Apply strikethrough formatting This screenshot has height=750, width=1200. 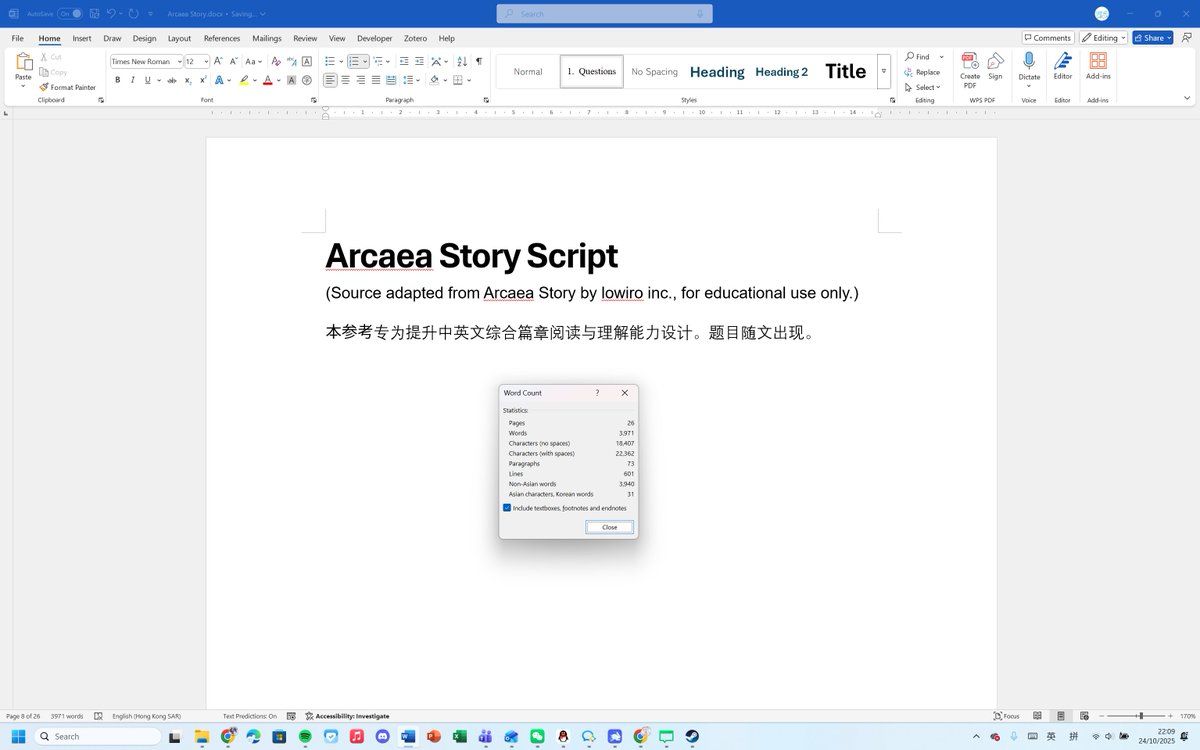coord(172,80)
